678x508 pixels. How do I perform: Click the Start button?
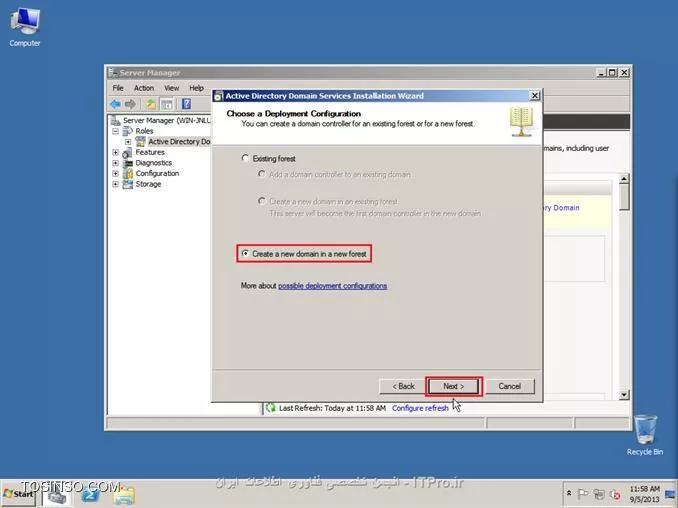point(19,494)
